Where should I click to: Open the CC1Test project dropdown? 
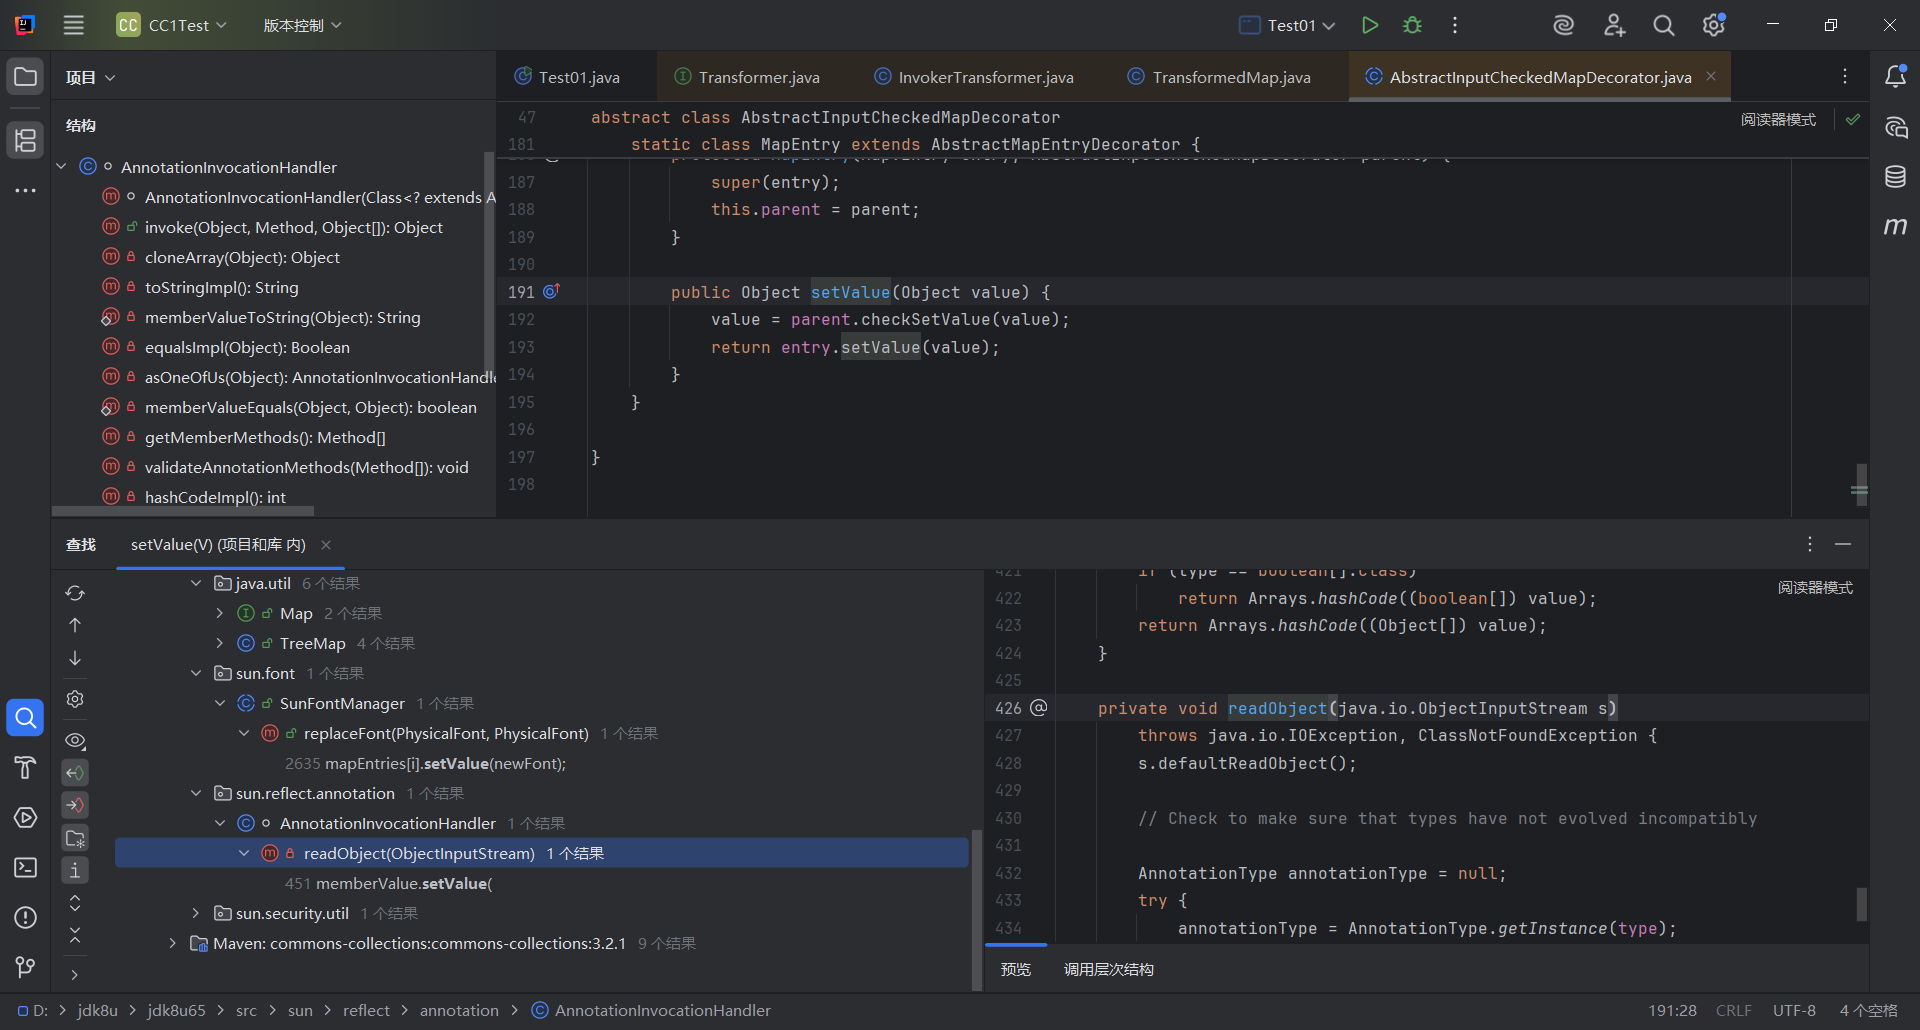[172, 25]
